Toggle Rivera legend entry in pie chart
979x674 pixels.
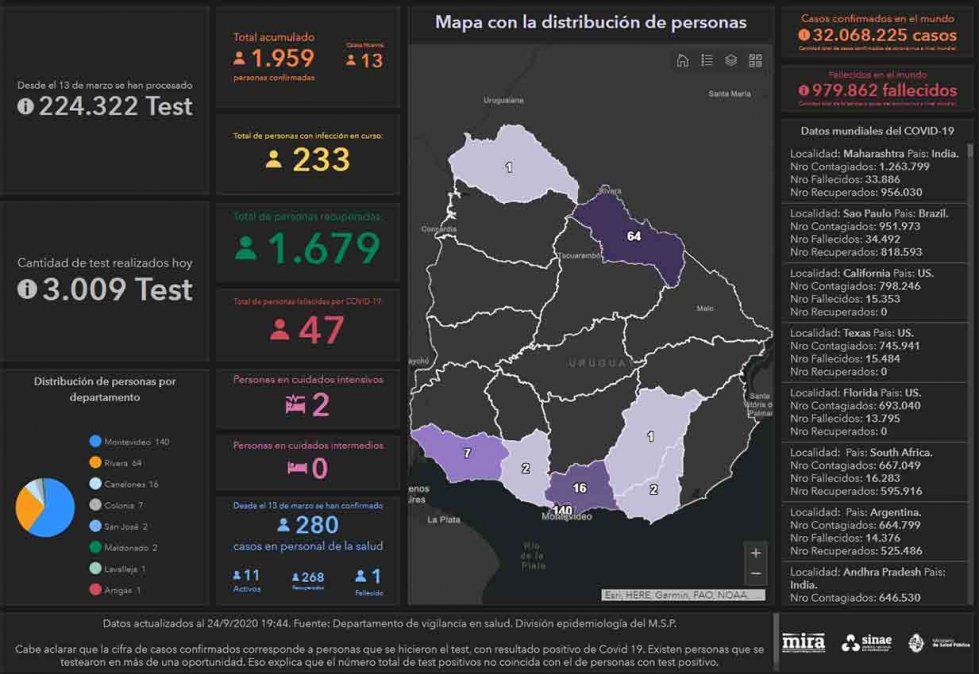118,463
